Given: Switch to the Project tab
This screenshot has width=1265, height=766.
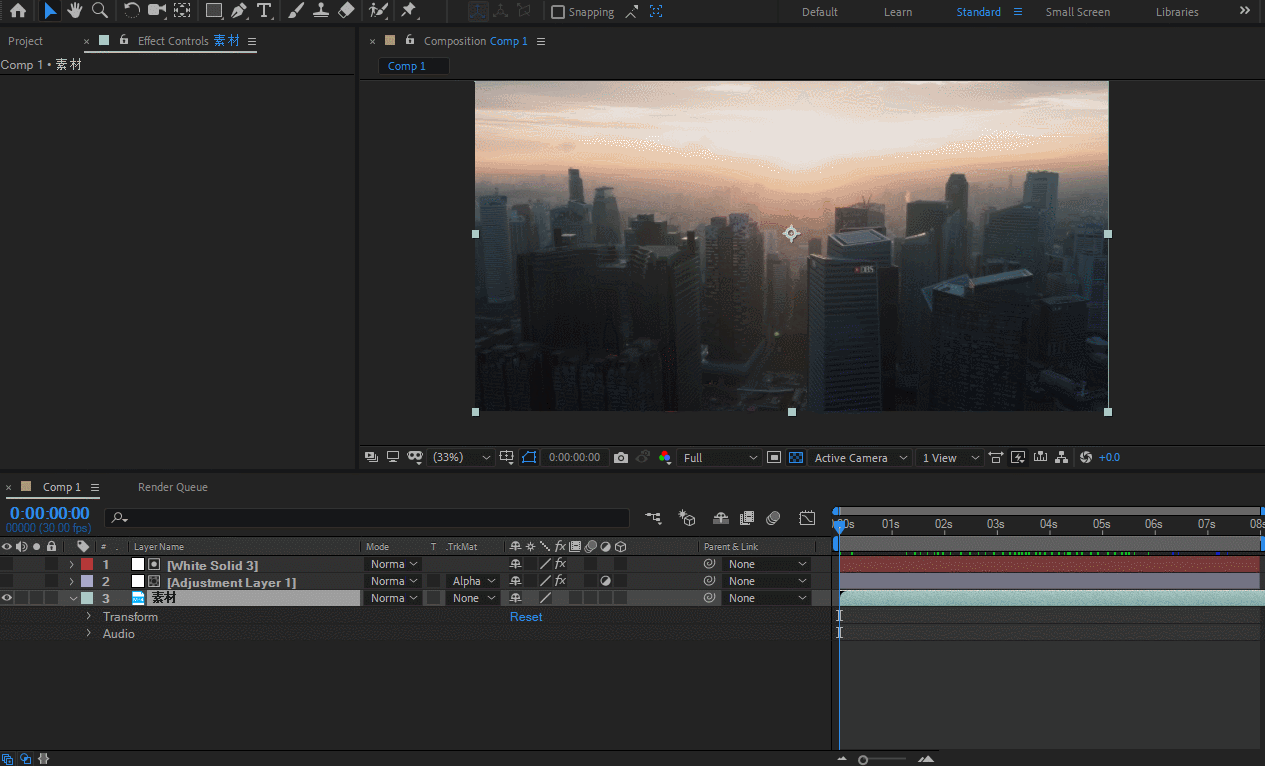Looking at the screenshot, I should pos(26,41).
